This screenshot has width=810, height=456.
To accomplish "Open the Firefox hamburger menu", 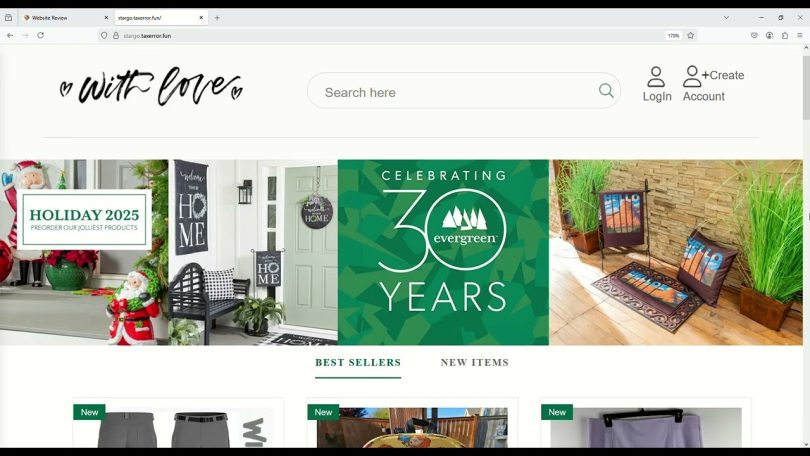I will pos(800,36).
